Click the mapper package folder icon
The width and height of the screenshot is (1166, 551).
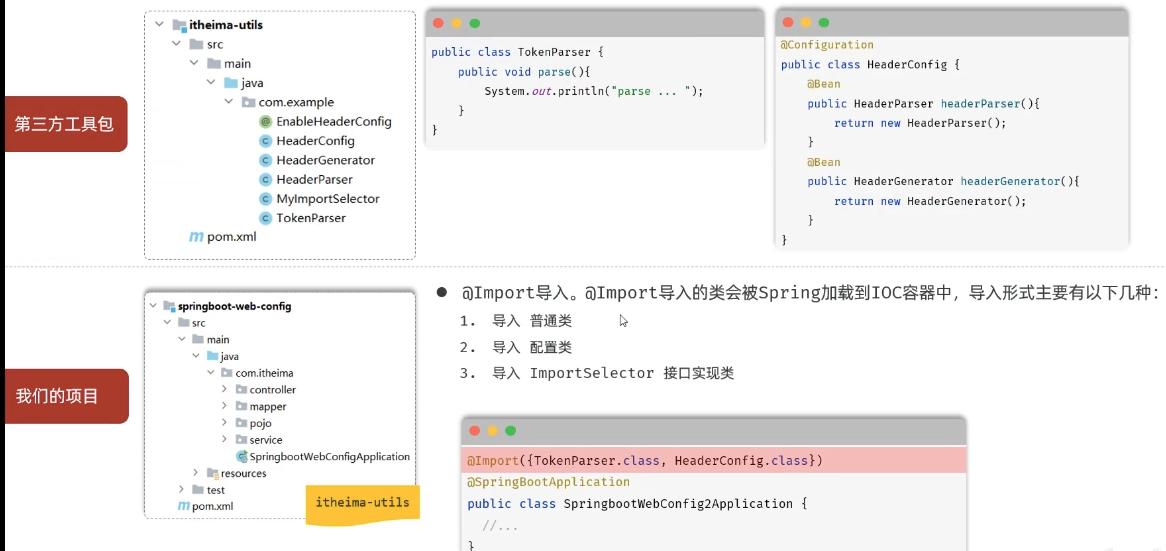click(x=241, y=406)
